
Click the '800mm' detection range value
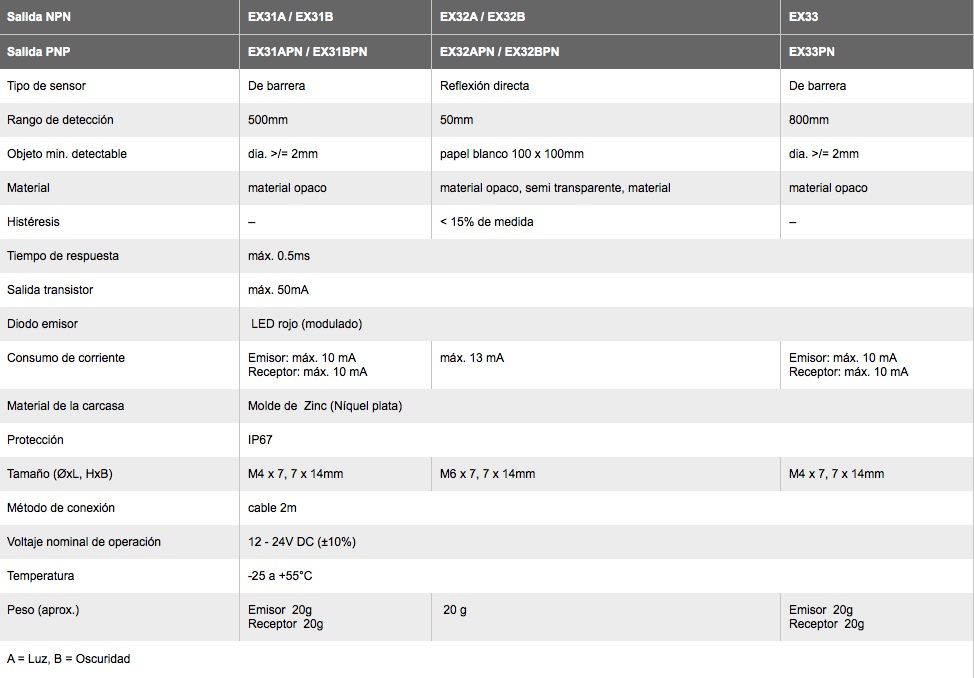tap(809, 120)
